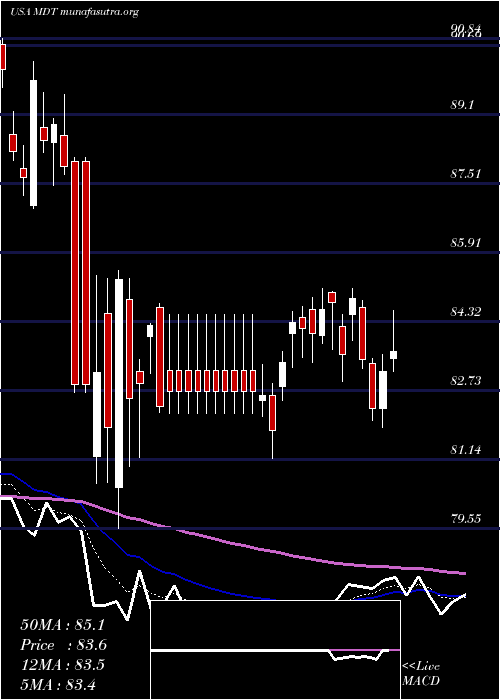Click the 85.91 price axis label
500x700 pixels.
[x=465, y=242]
